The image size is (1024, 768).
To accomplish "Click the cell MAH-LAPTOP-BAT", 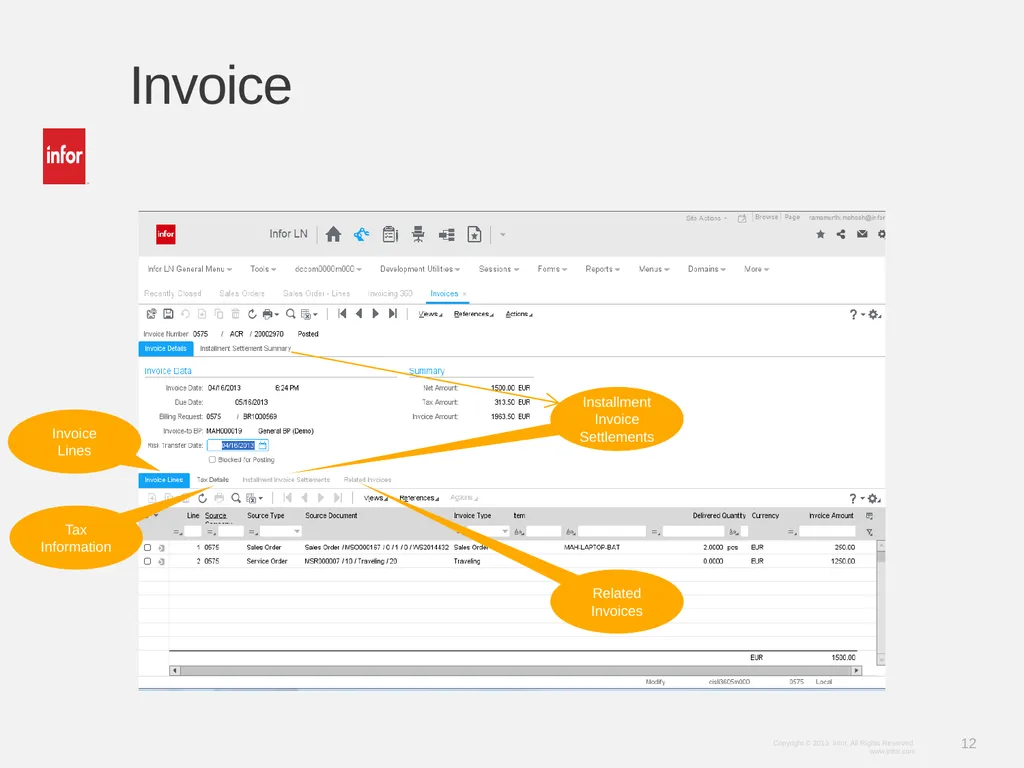I will pyautogui.click(x=592, y=548).
